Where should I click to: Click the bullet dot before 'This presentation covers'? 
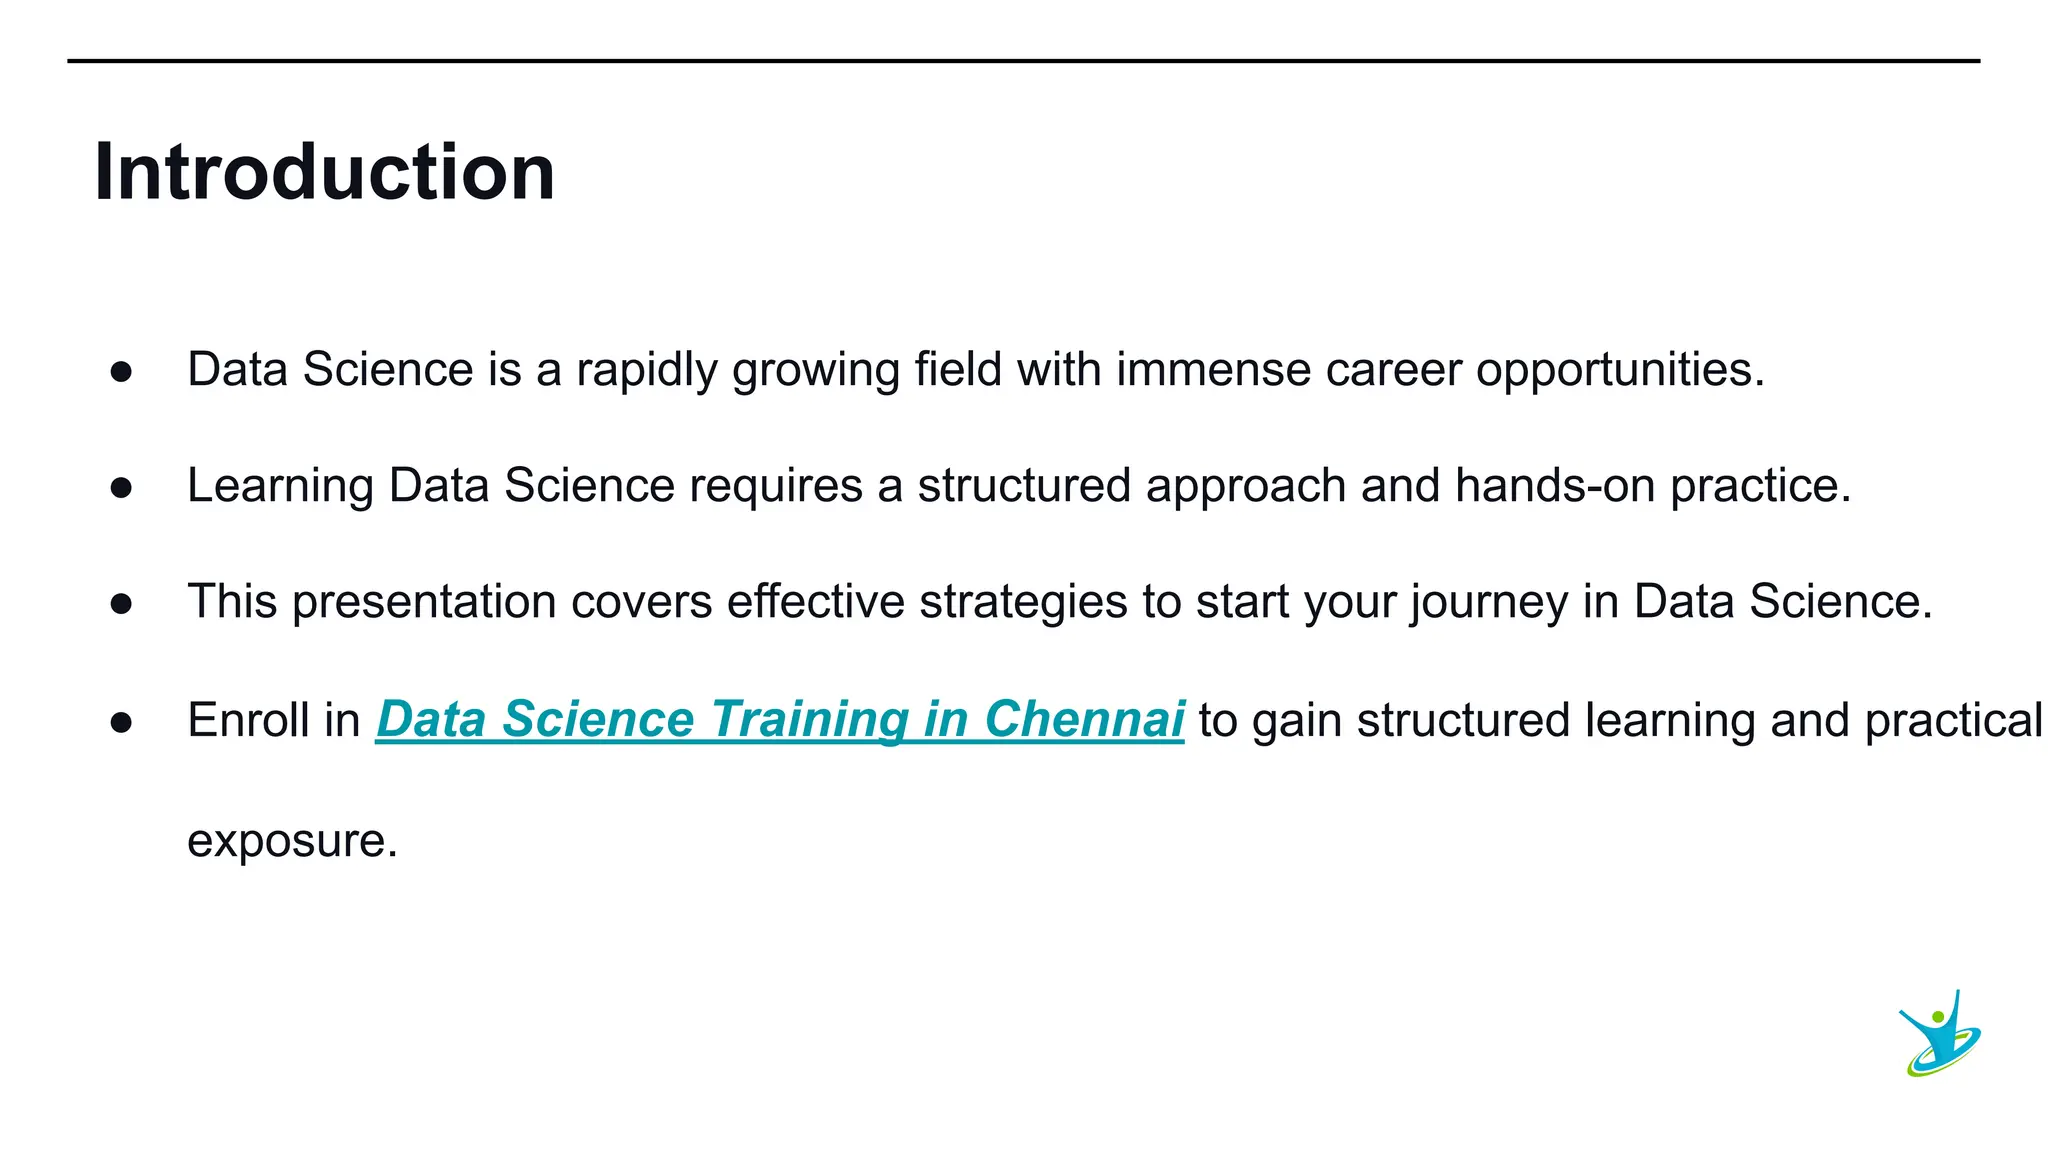[122, 604]
